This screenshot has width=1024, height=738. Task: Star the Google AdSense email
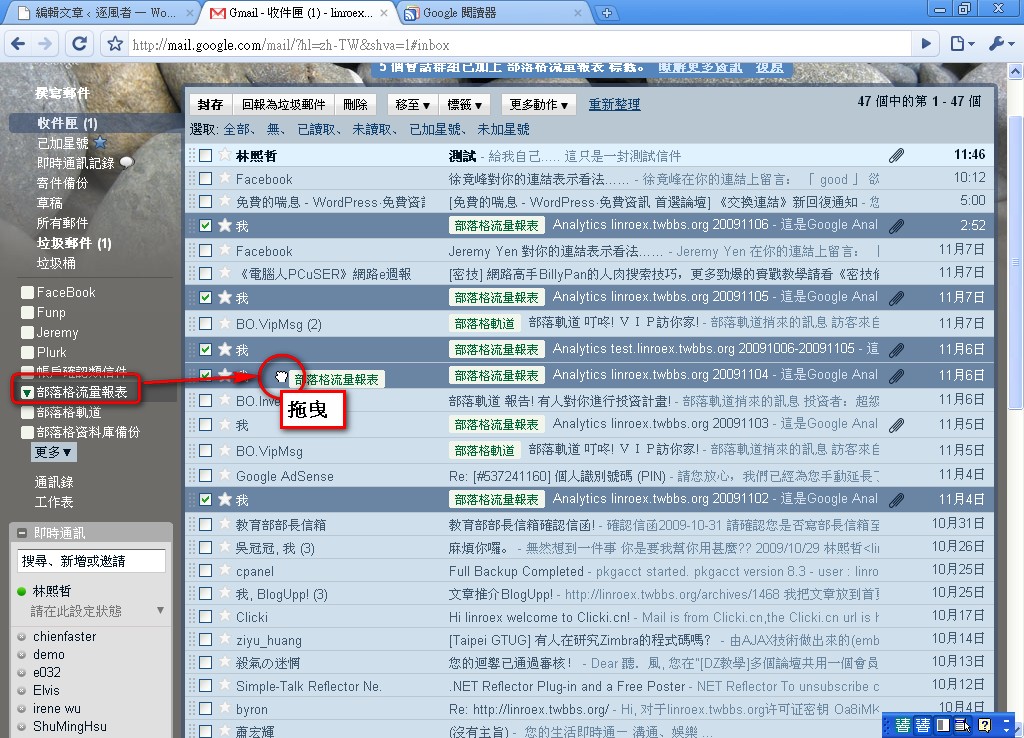coord(225,475)
